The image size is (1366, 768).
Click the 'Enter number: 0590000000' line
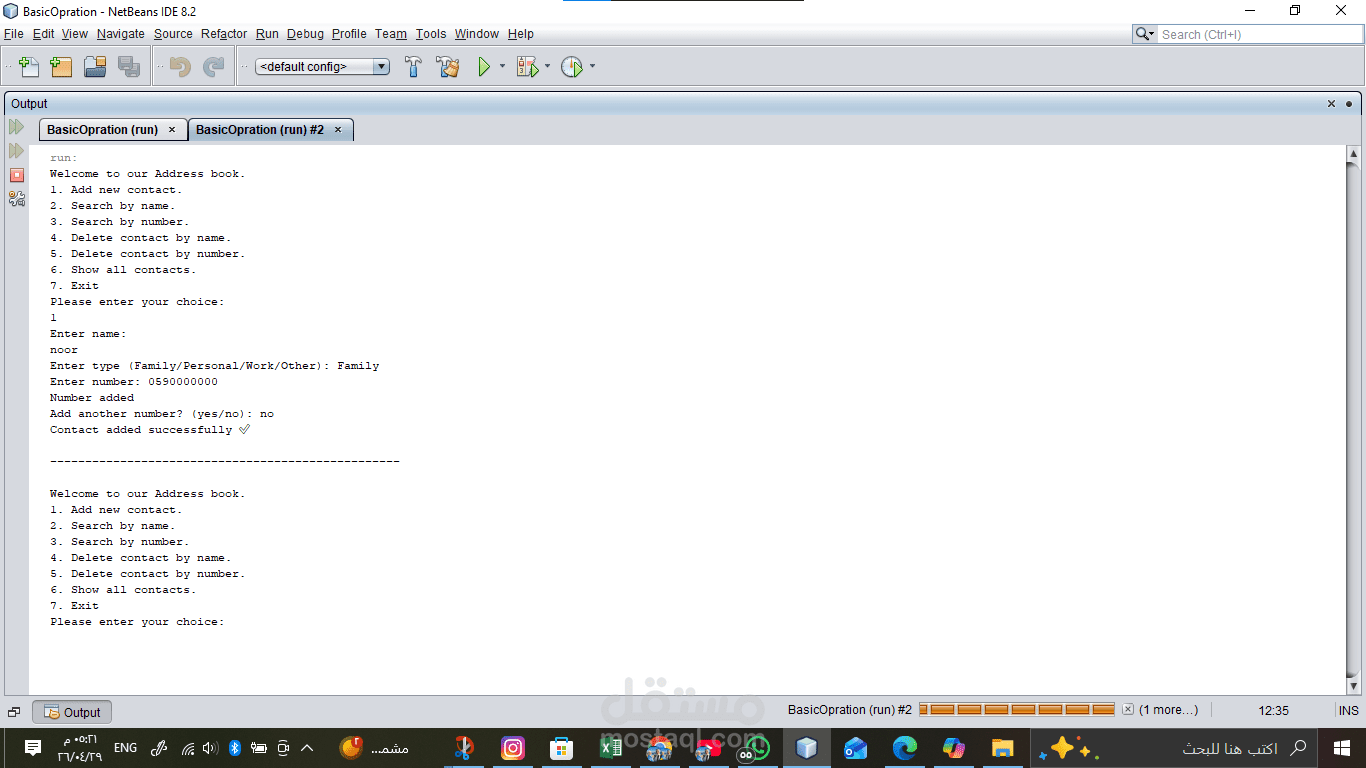[134, 382]
